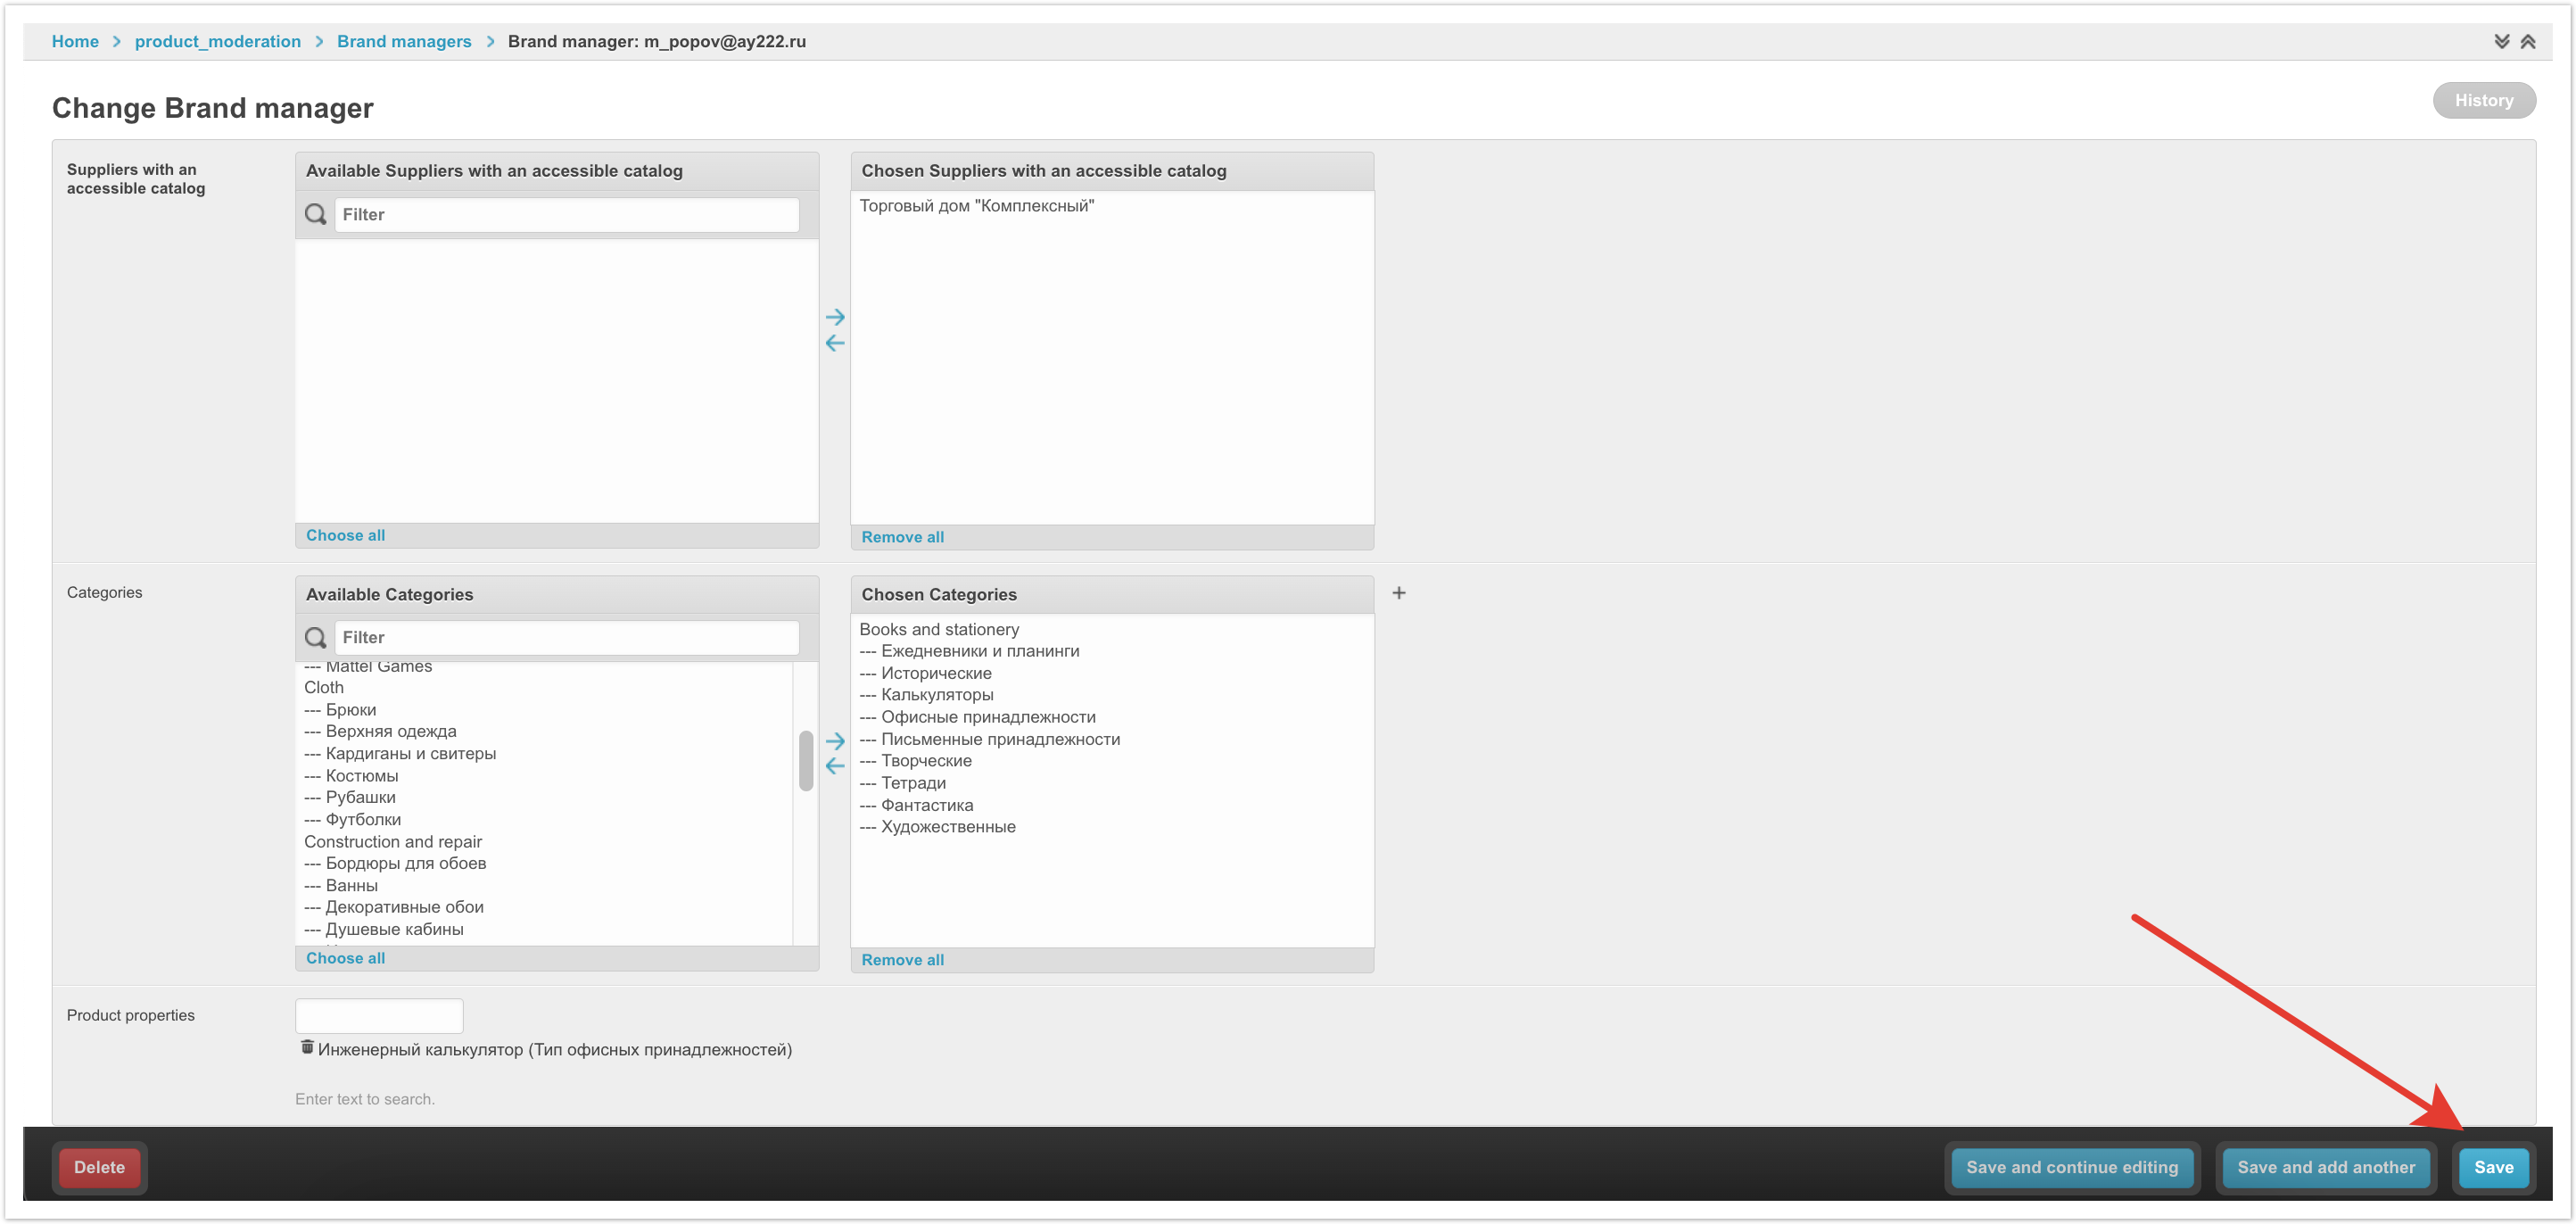
Task: Open the History button
Action: (2483, 100)
